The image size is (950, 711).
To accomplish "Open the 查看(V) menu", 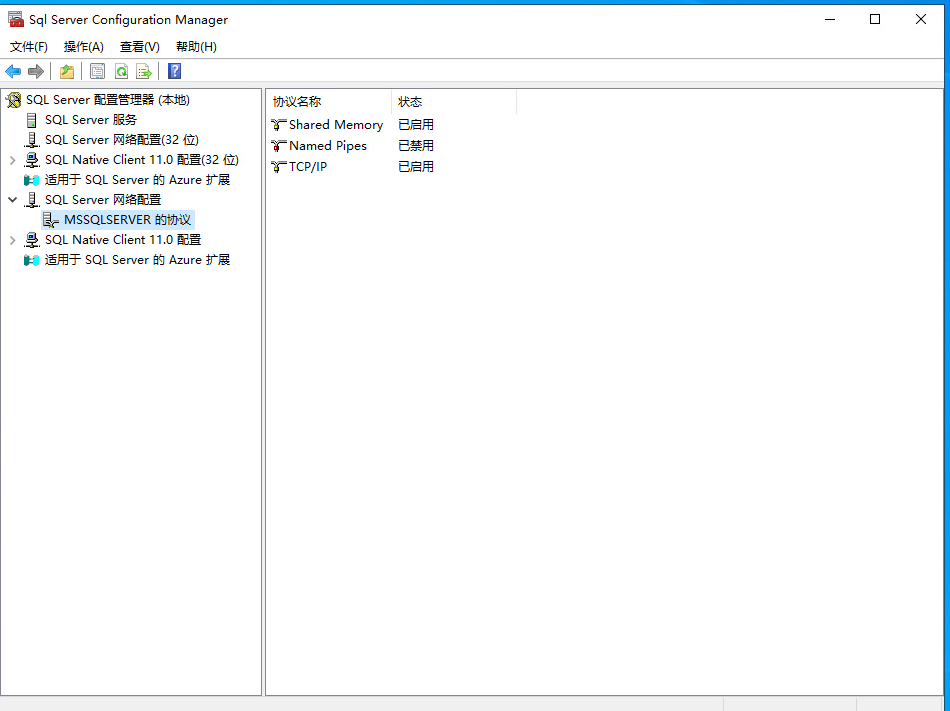I will [140, 47].
